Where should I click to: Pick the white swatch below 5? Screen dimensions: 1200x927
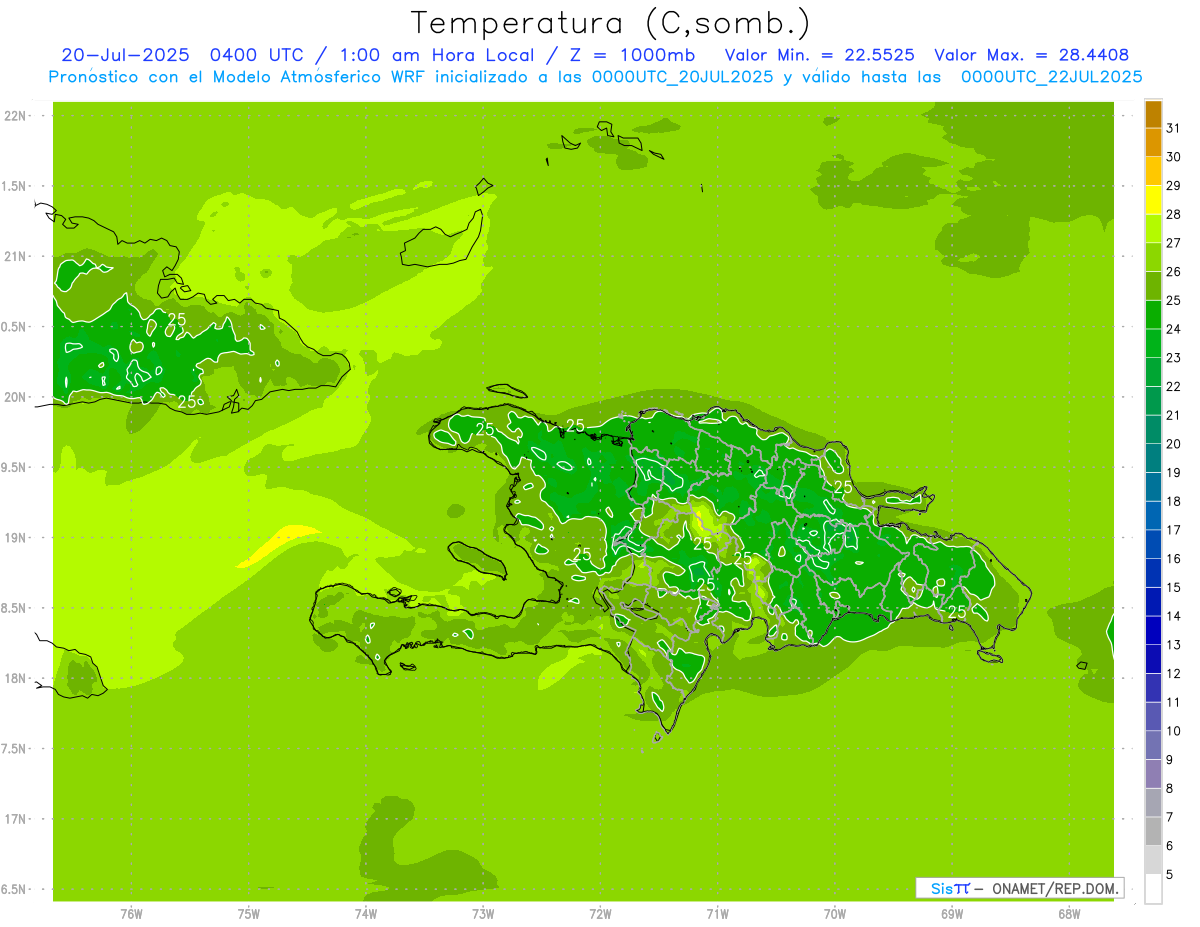[x=1153, y=889]
